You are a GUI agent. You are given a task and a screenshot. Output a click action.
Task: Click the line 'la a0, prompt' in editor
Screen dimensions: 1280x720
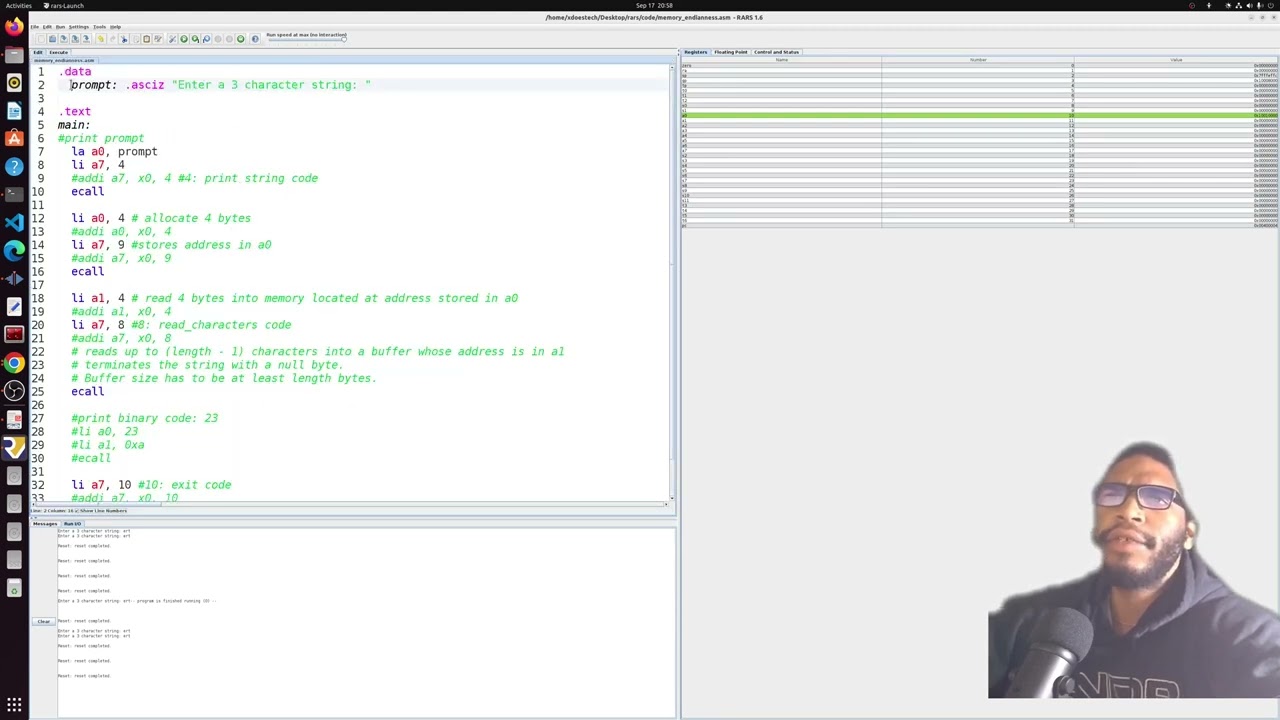point(114,152)
